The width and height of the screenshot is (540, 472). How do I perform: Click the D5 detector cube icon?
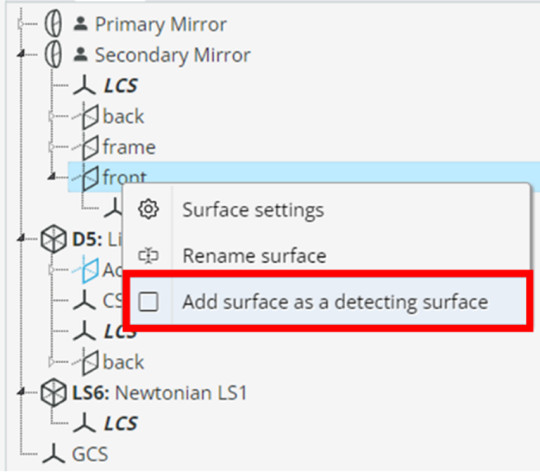(x=53, y=239)
